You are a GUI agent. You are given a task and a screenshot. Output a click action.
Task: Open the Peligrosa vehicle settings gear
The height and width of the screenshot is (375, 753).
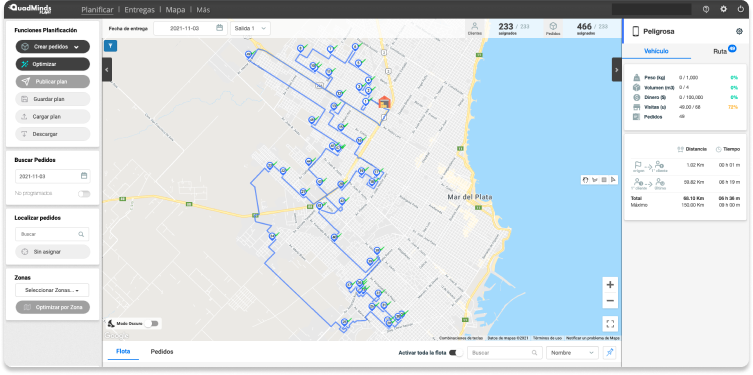739,32
